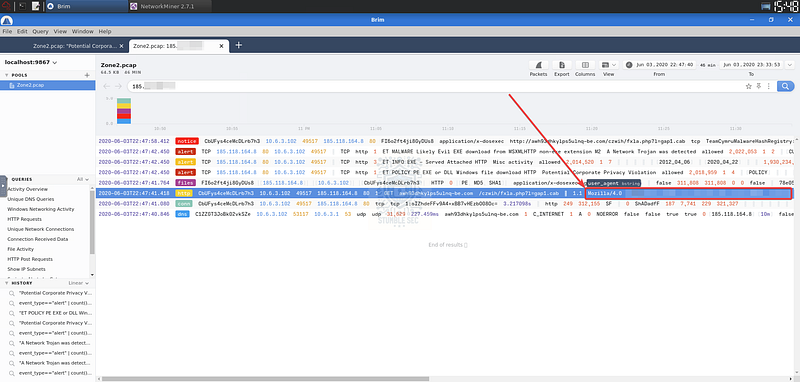Viewport: 800px width, 382px height.
Task: Open the text editor taskbar icon
Action: [x=36, y=6]
